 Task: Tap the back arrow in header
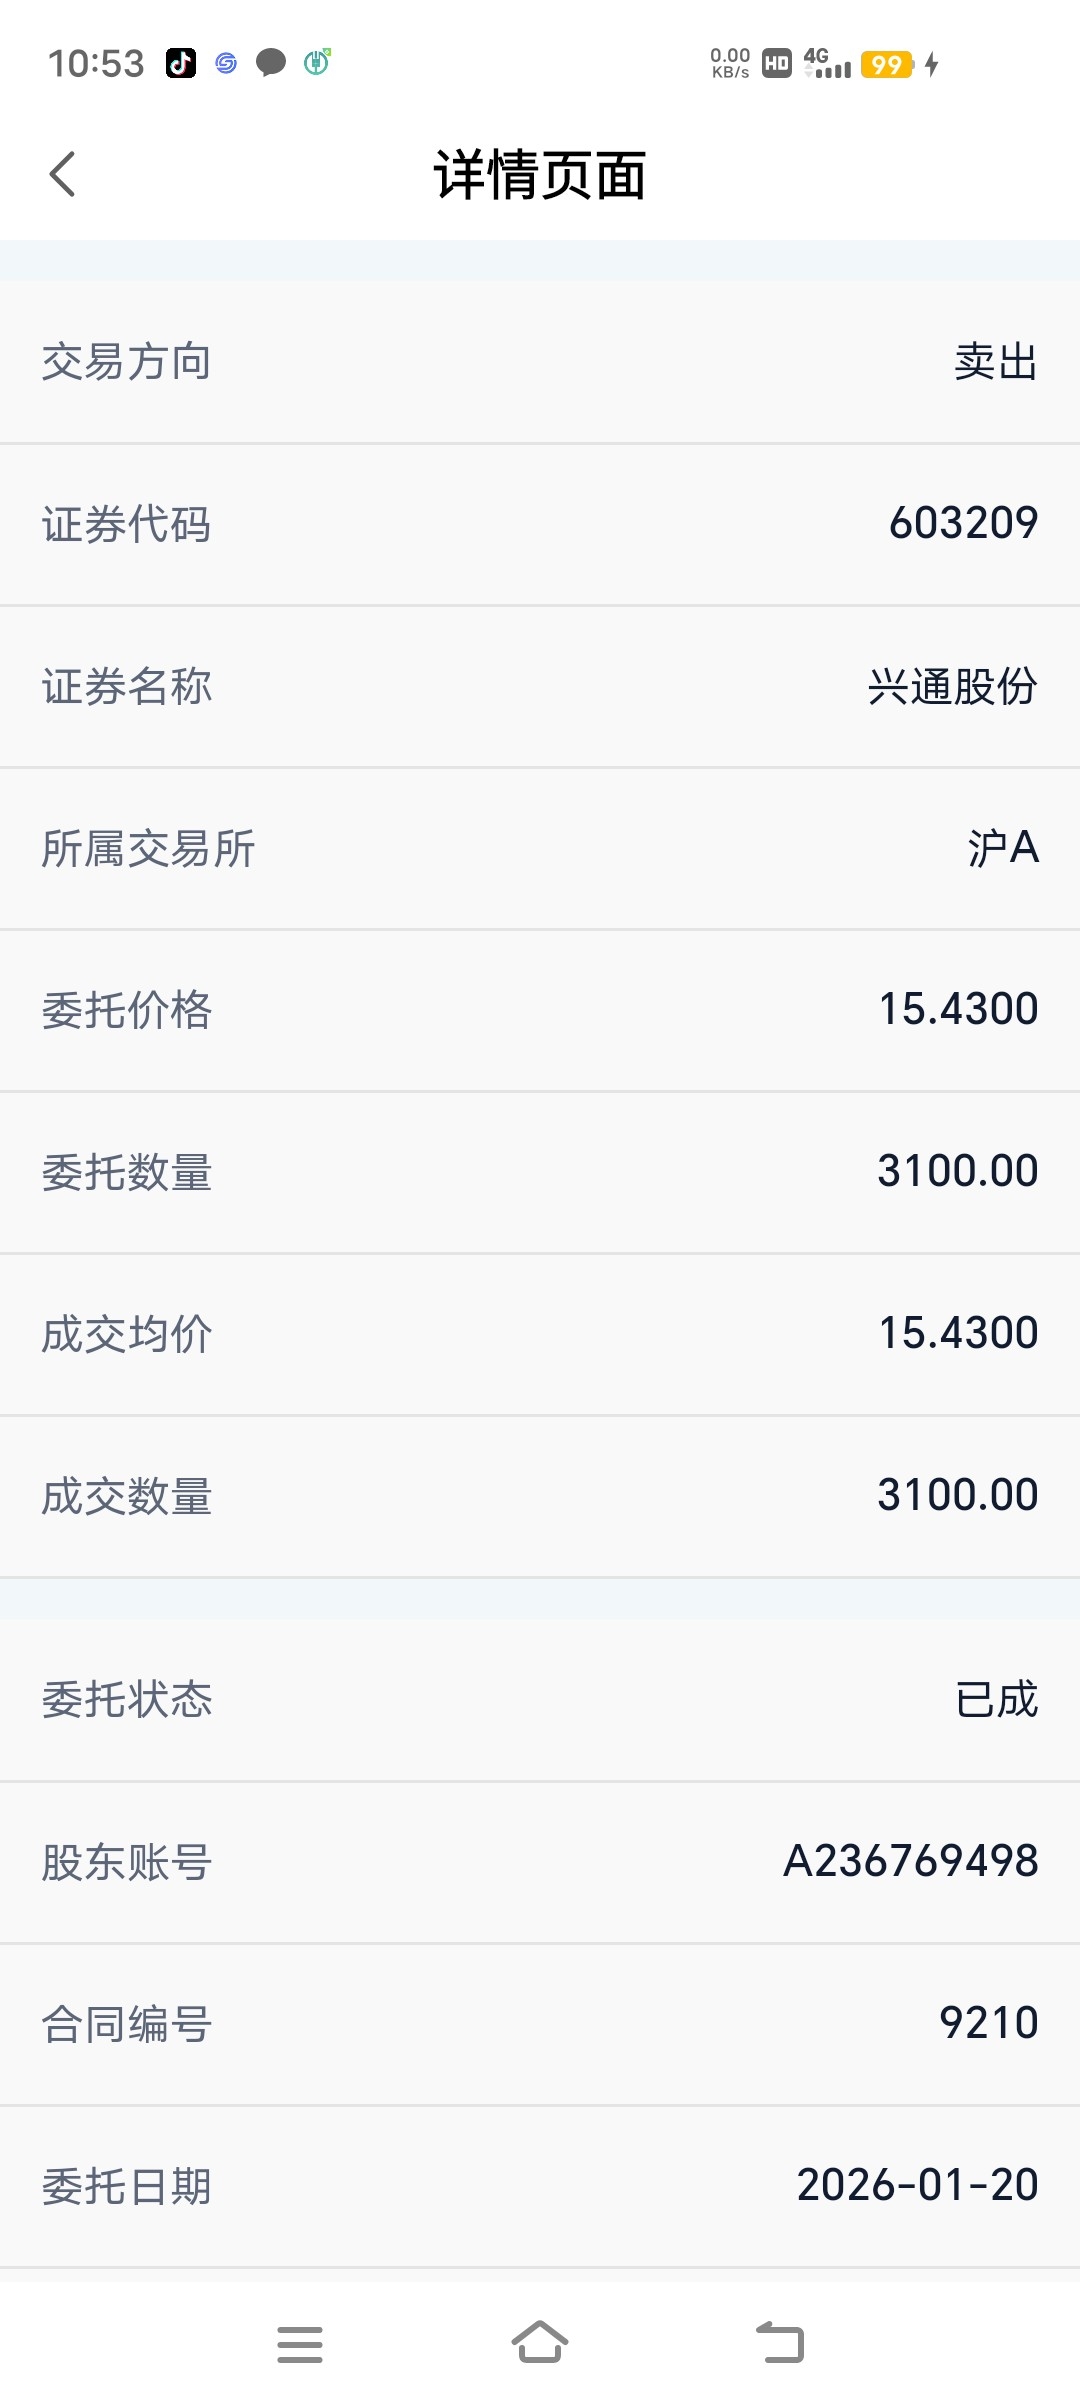pos(62,175)
